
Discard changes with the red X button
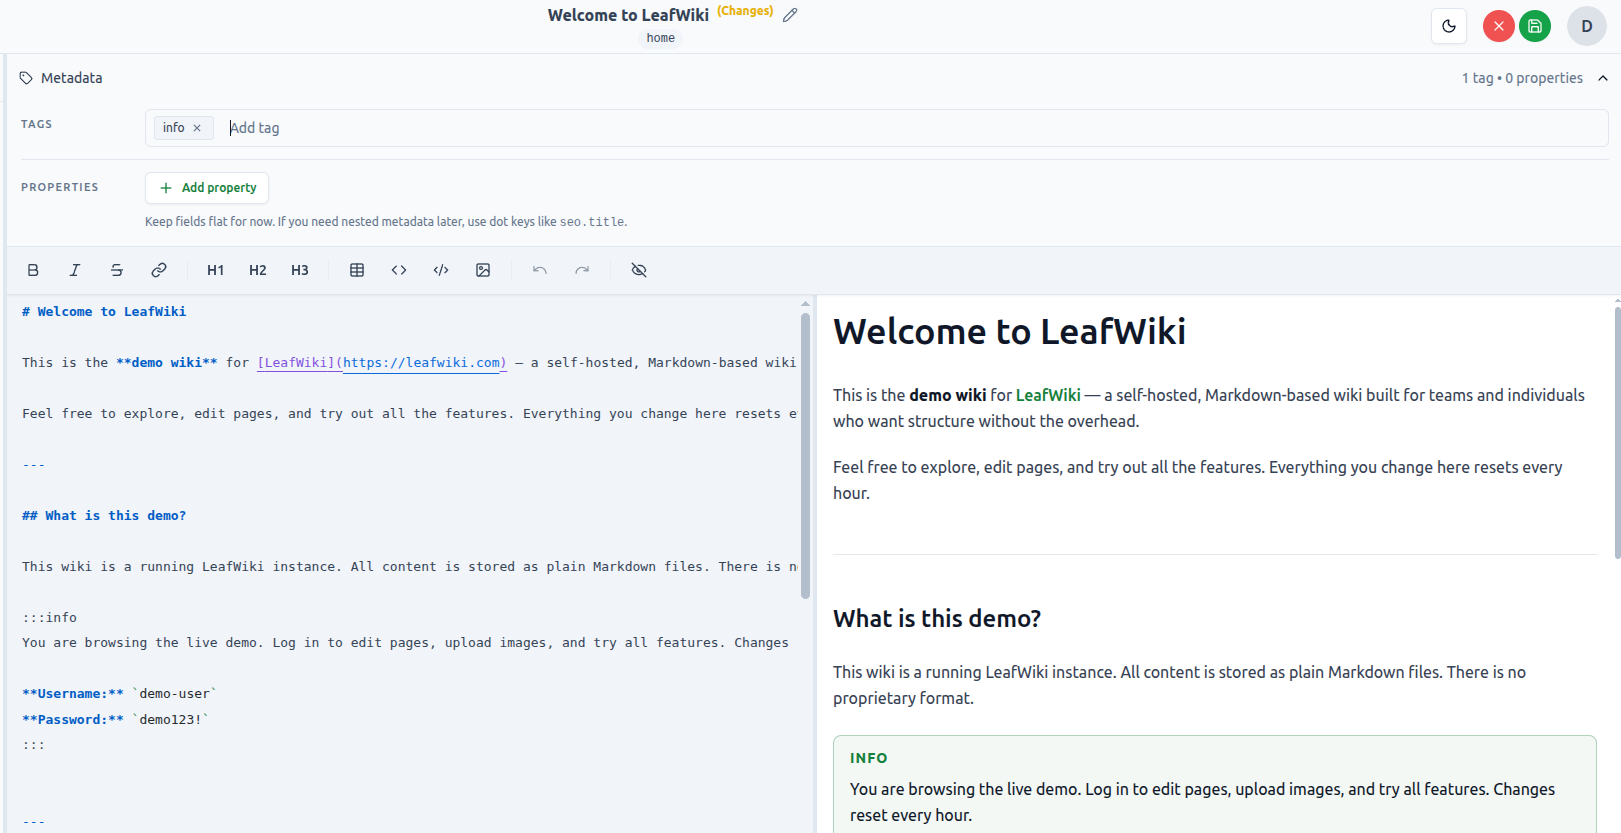point(1498,26)
